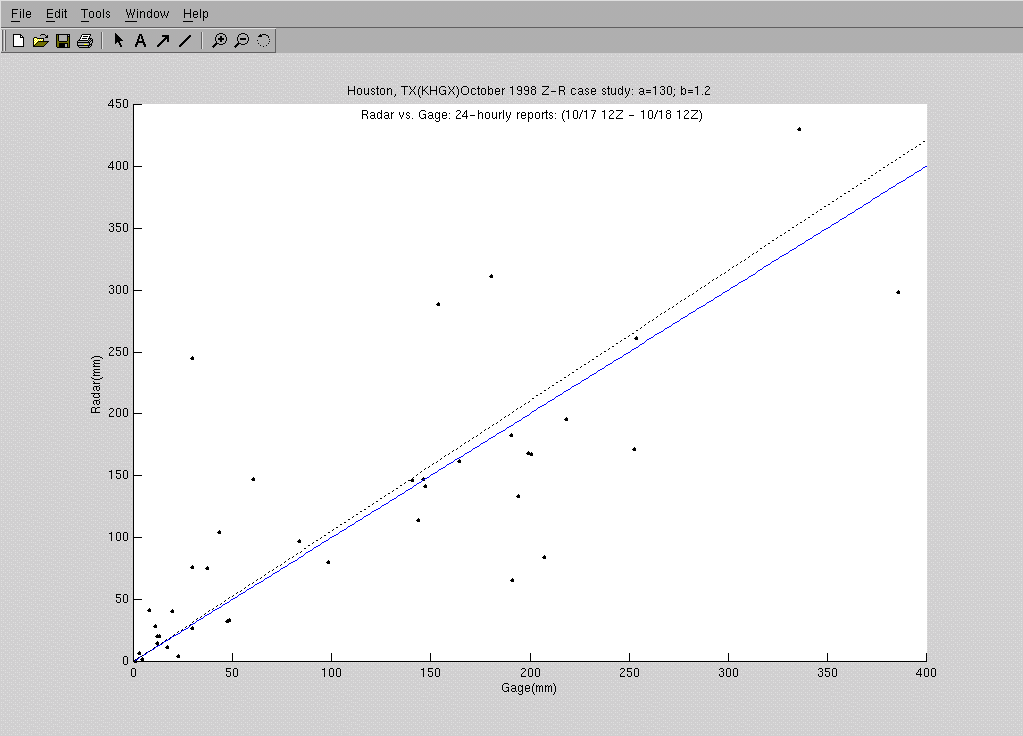1023x736 pixels.
Task: Select the Edit Plot arrow pointer tool
Action: (118, 40)
